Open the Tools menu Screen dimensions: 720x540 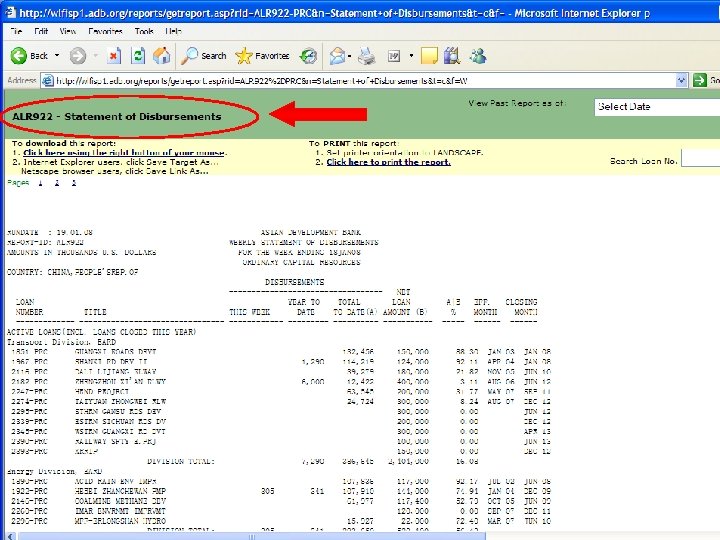tap(144, 31)
